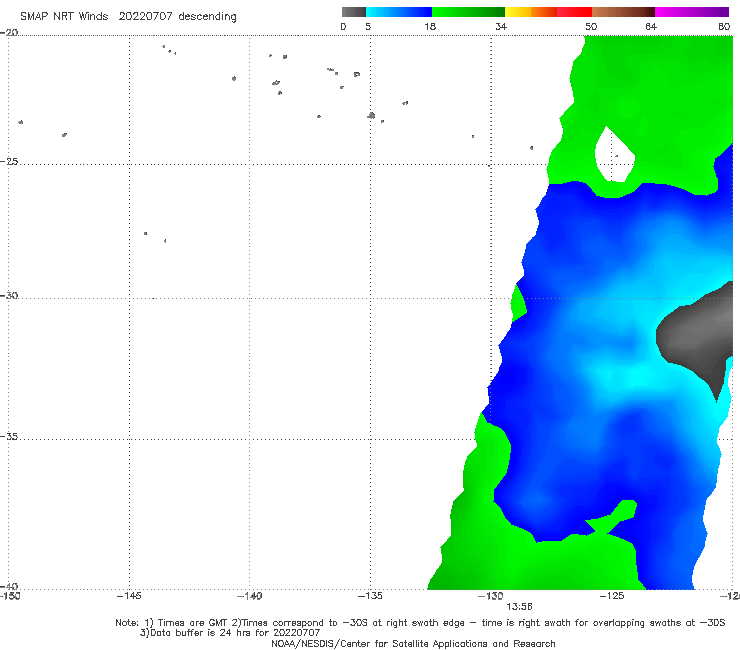
Task: Click the color bar label '64'
Action: pos(651,26)
